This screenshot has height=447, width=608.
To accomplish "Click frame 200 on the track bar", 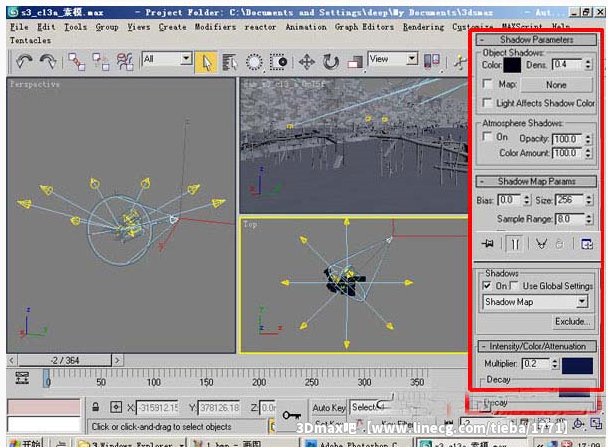I will pos(259,381).
